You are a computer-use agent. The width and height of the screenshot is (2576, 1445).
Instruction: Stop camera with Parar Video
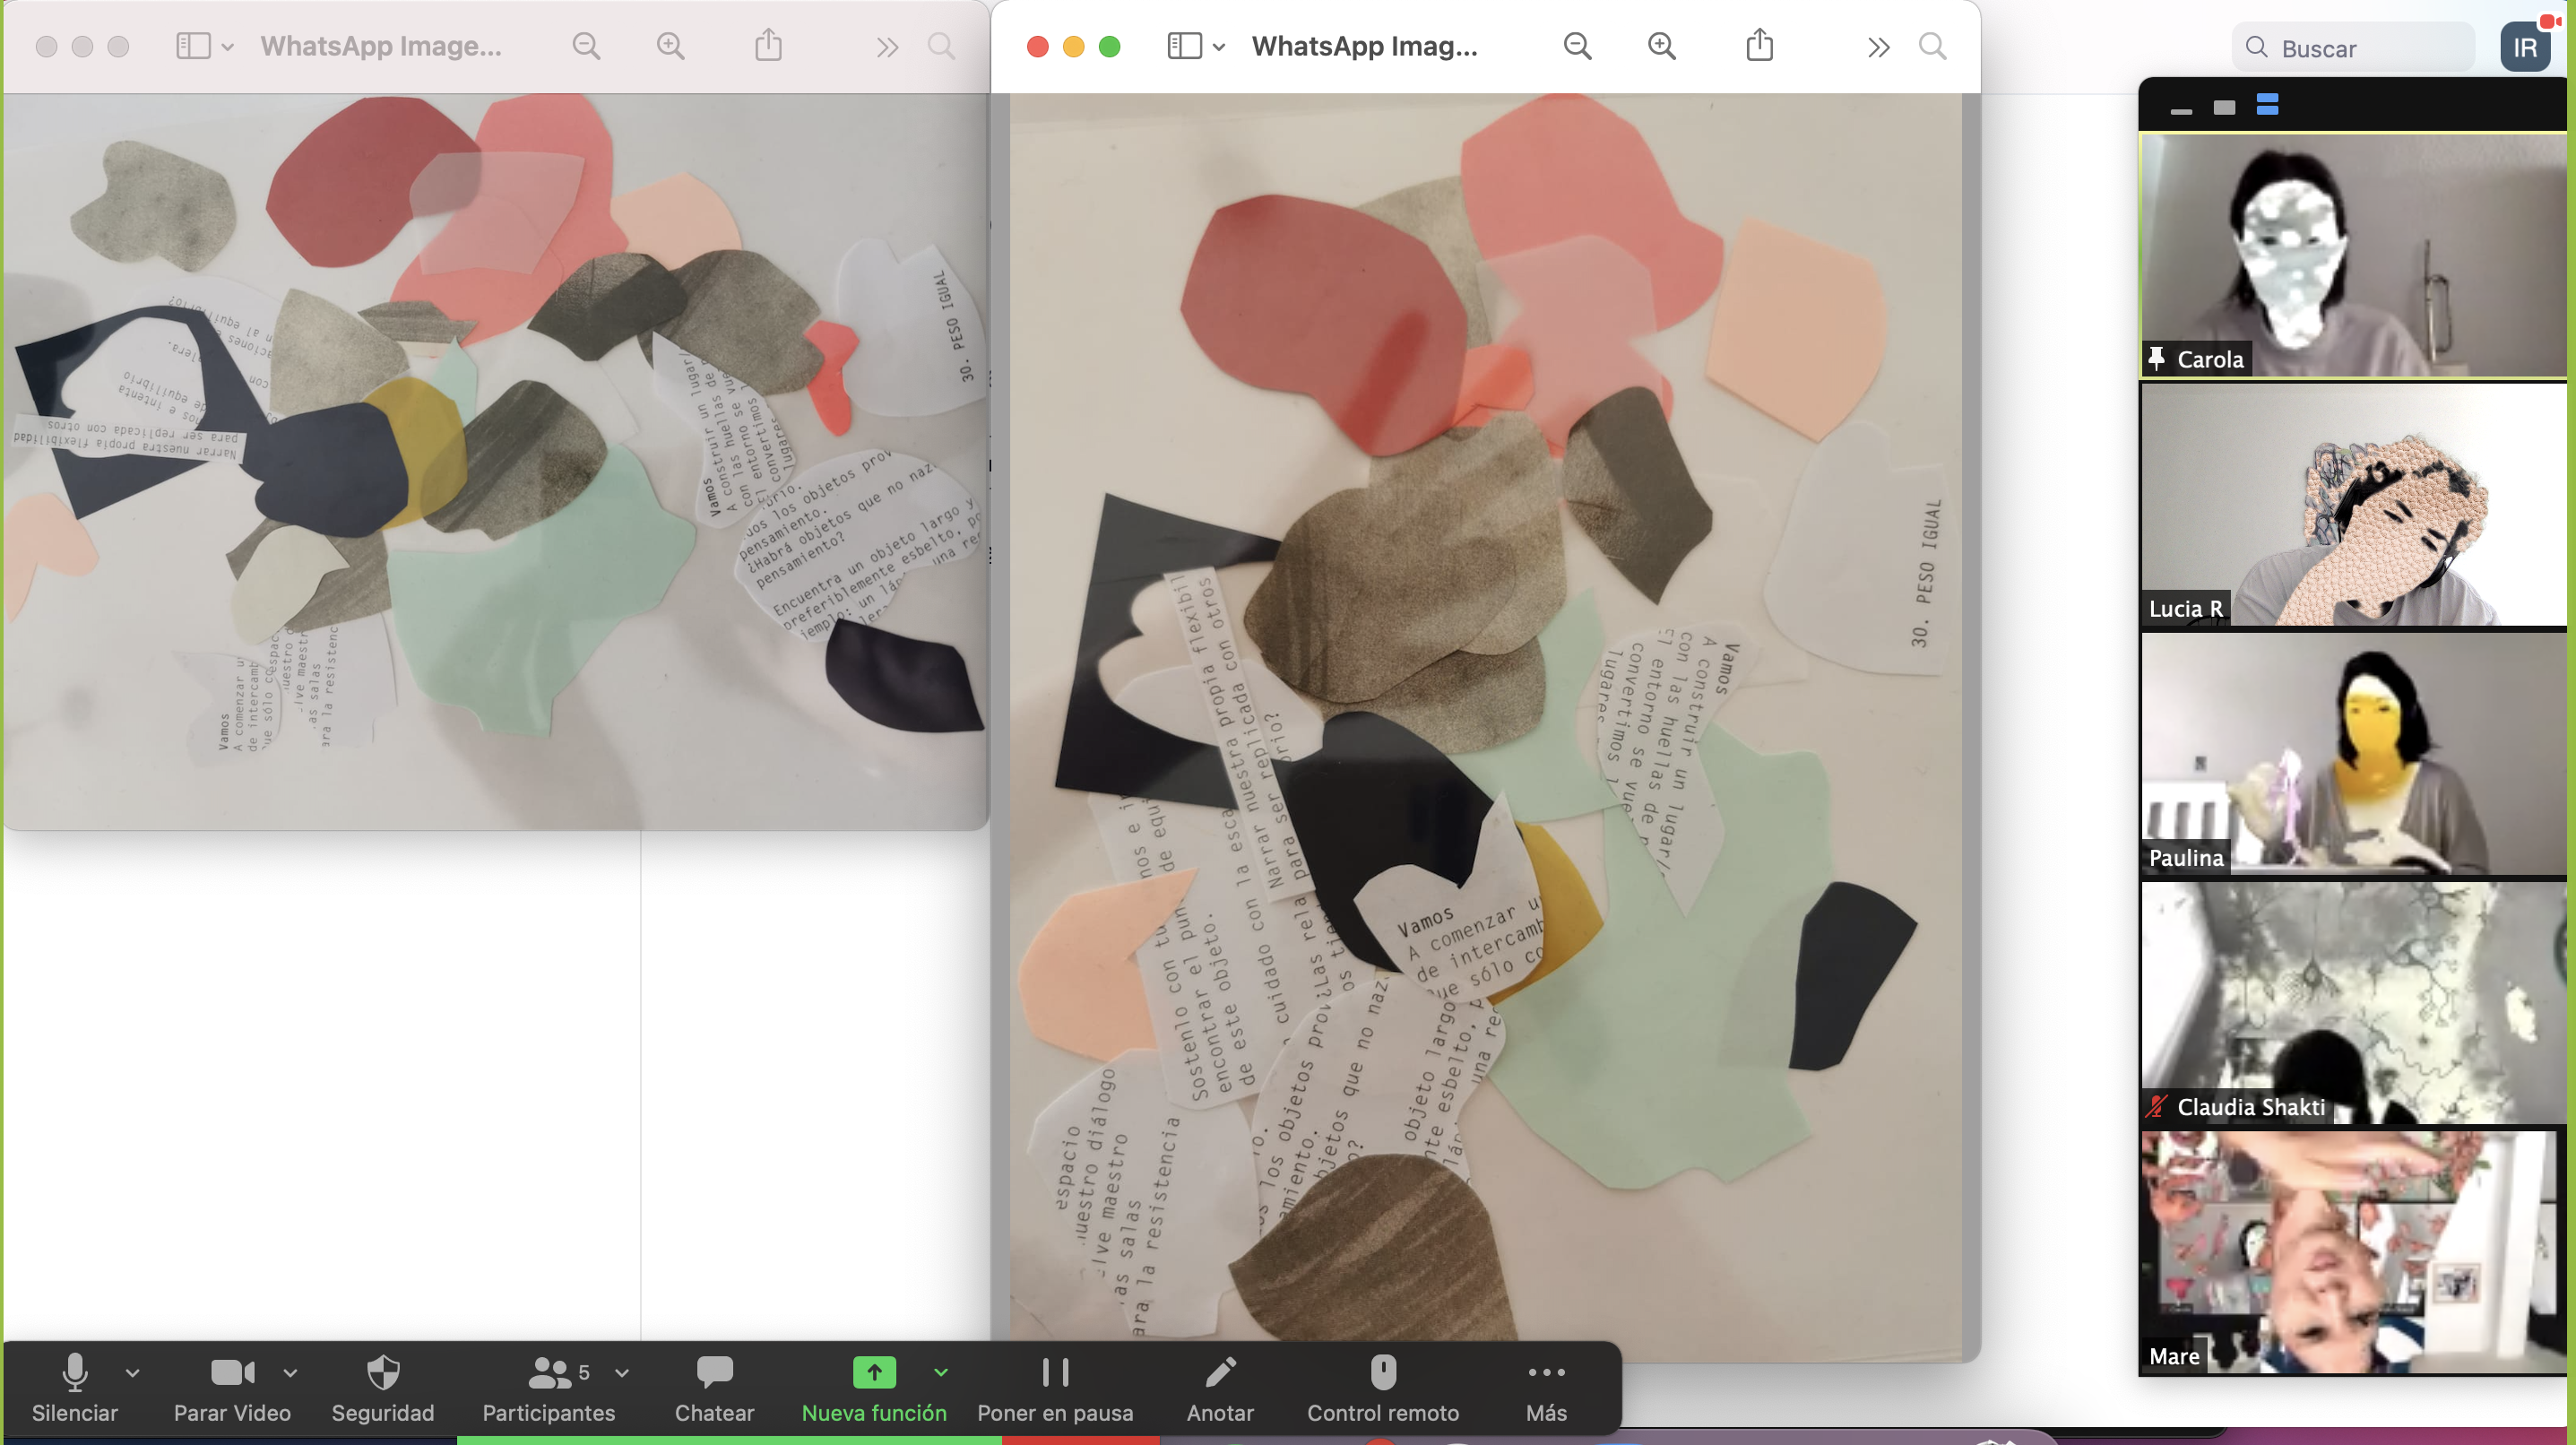232,1387
